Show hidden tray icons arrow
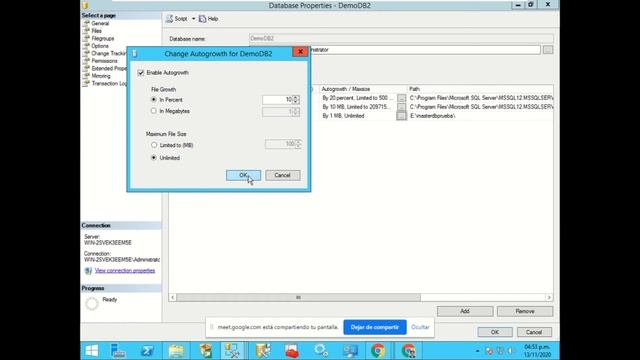The width and height of the screenshot is (640, 360). coord(477,351)
